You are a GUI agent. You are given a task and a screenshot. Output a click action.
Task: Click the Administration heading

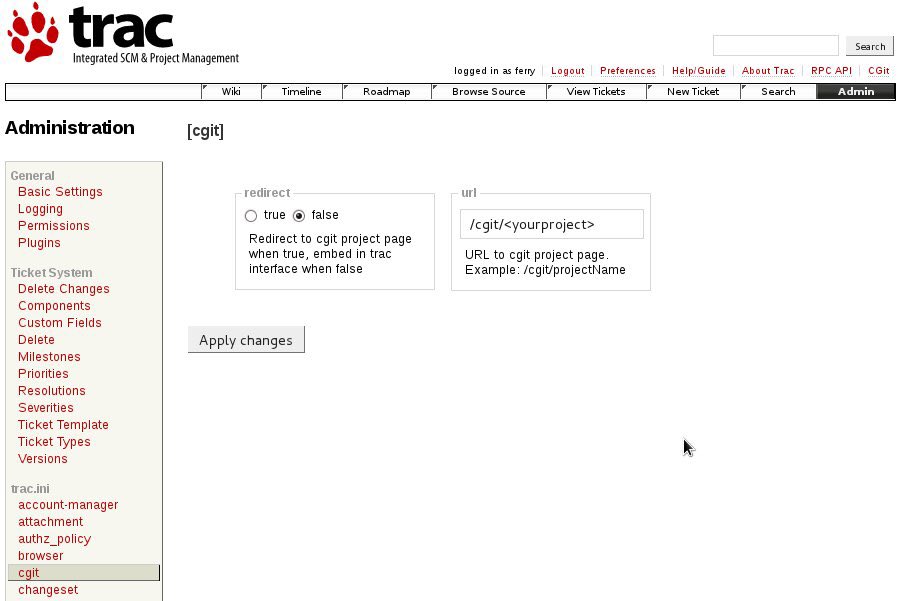point(70,128)
